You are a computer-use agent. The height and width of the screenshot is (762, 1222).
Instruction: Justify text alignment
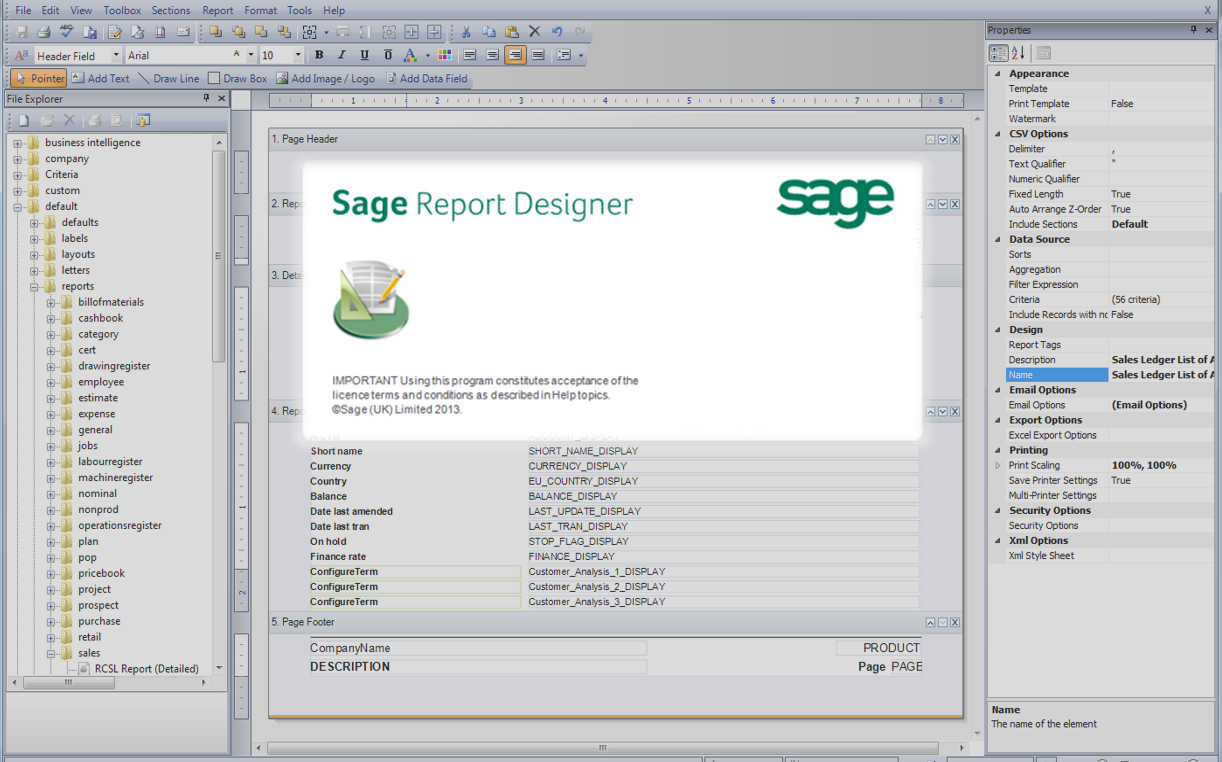click(x=538, y=55)
